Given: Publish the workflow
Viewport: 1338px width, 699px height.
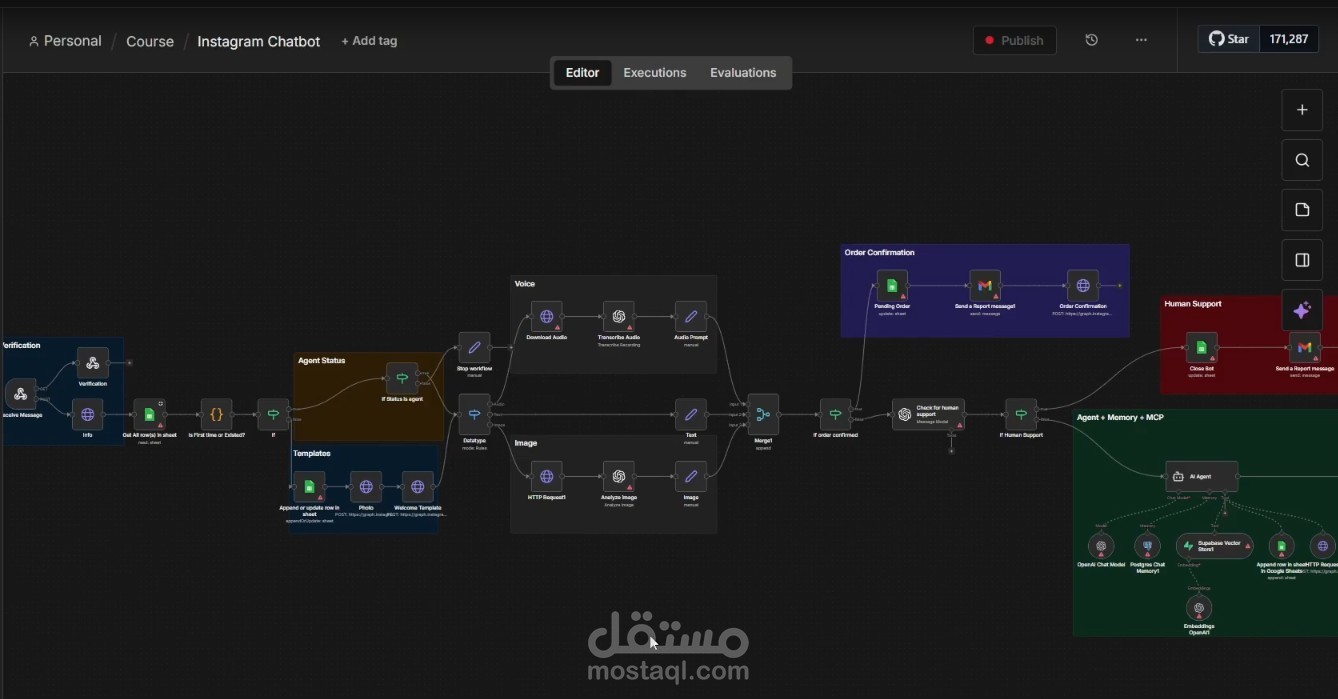Looking at the screenshot, I should click(1014, 40).
